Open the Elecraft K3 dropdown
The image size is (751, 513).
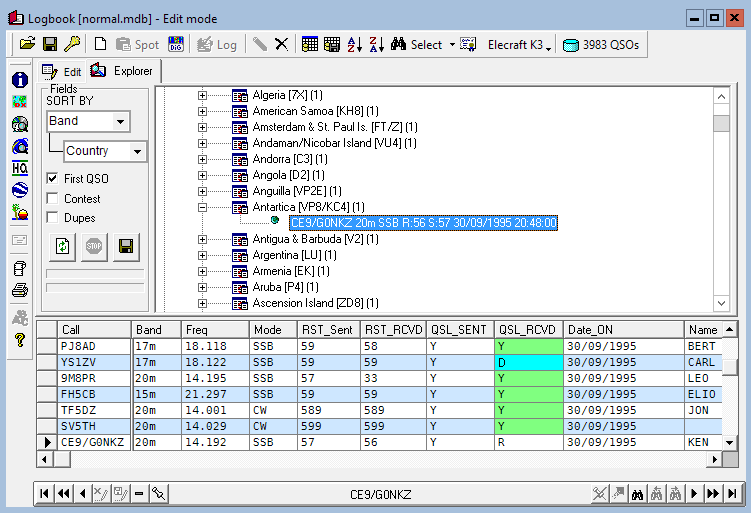pos(548,48)
